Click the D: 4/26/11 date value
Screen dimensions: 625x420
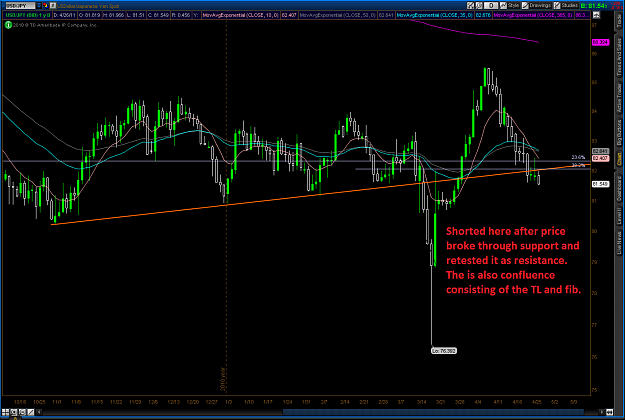coord(65,15)
